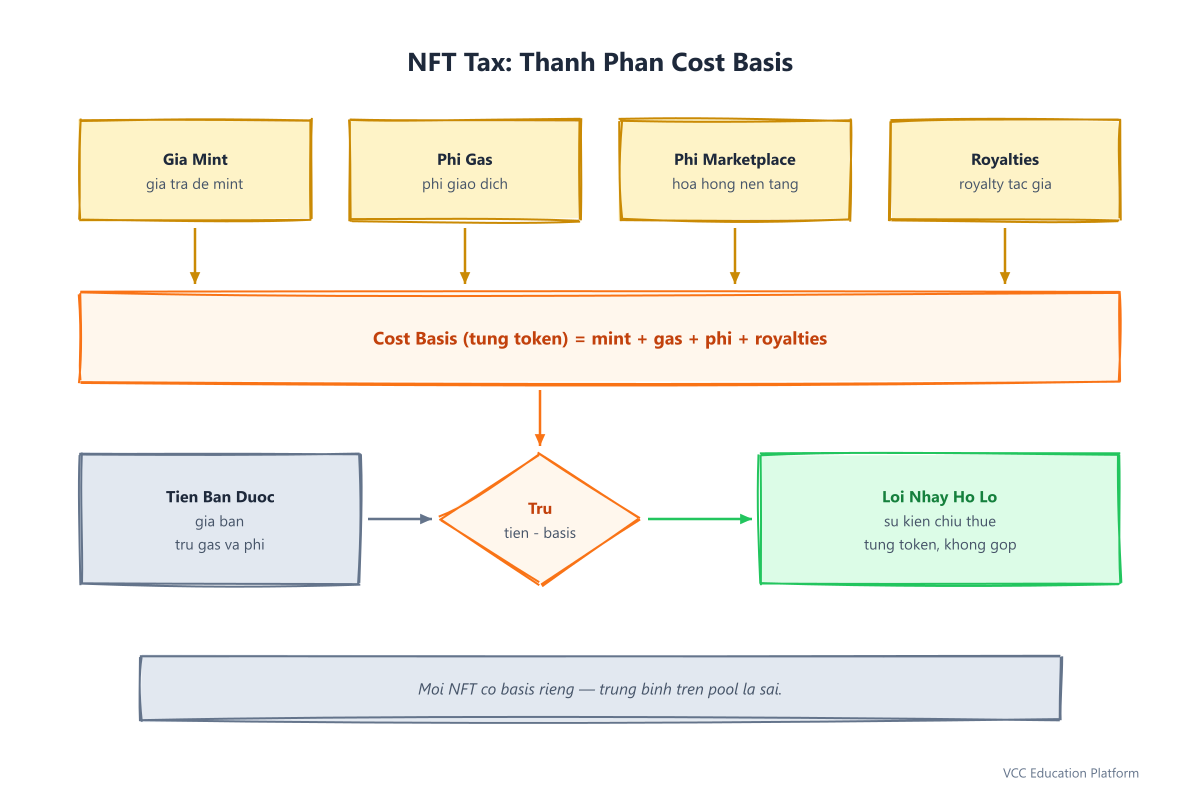Select the 'Gia Mint' box
This screenshot has width=1200, height=800.
(x=195, y=170)
